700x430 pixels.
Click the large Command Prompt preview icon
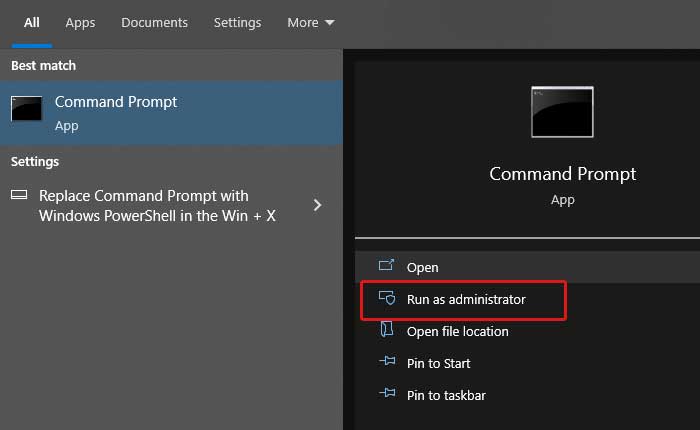pyautogui.click(x=561, y=111)
